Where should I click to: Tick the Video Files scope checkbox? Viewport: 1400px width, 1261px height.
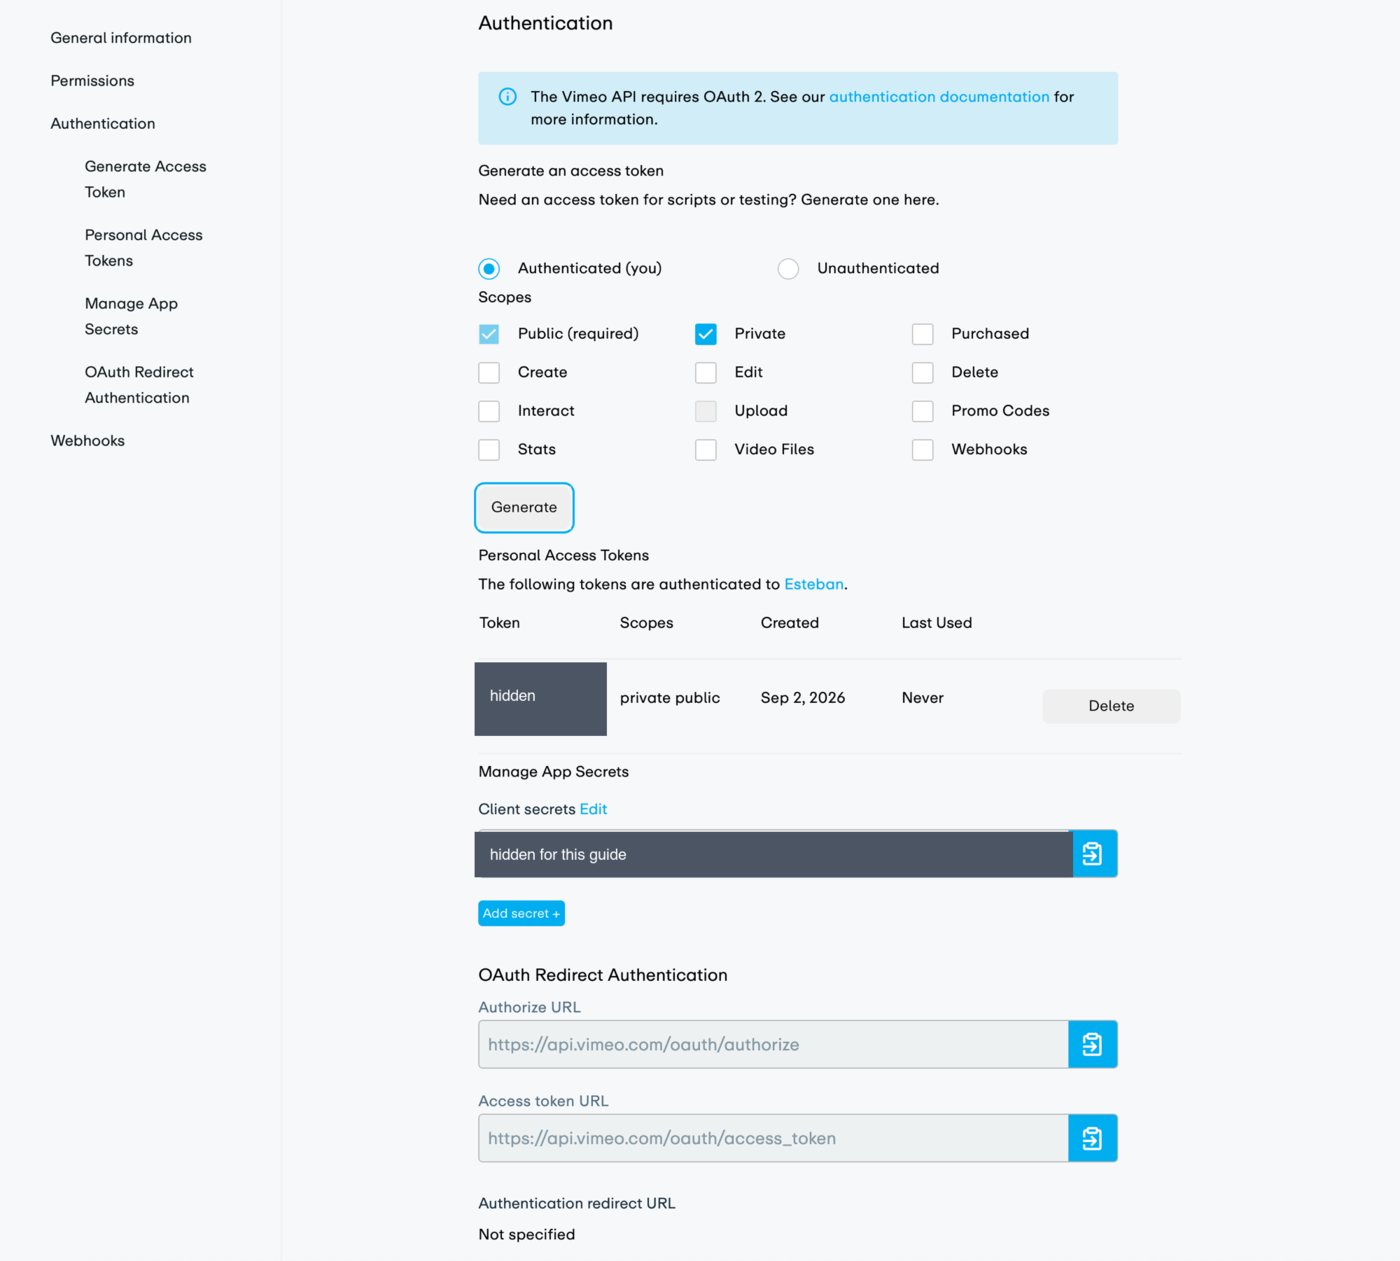pos(706,450)
